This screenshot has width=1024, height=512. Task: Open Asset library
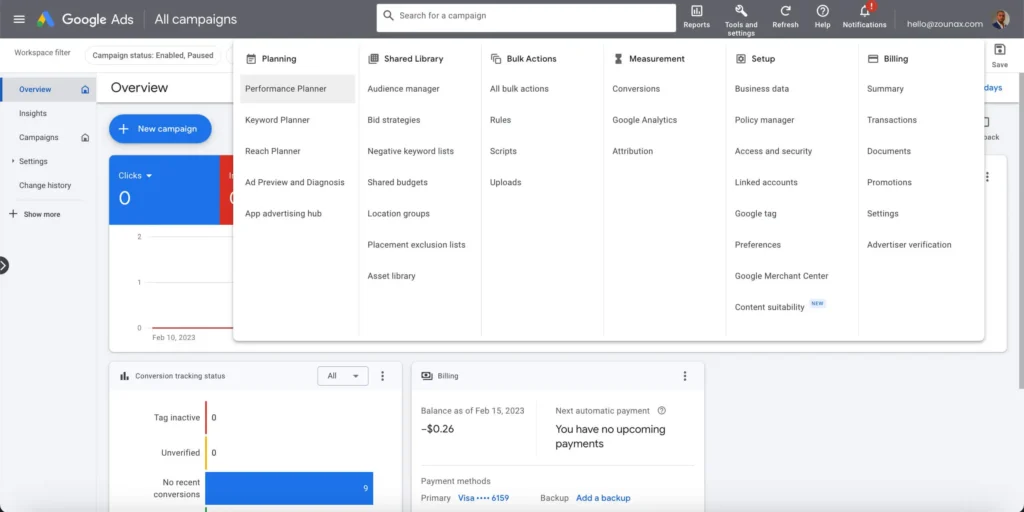(x=391, y=276)
